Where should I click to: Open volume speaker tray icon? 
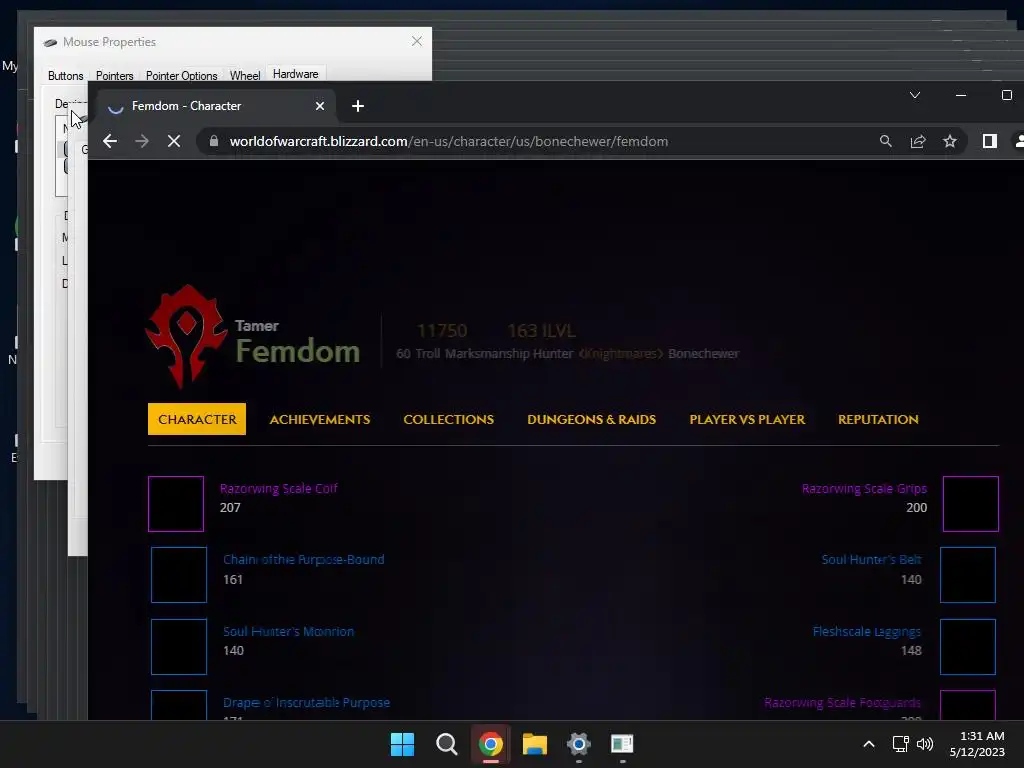(925, 744)
